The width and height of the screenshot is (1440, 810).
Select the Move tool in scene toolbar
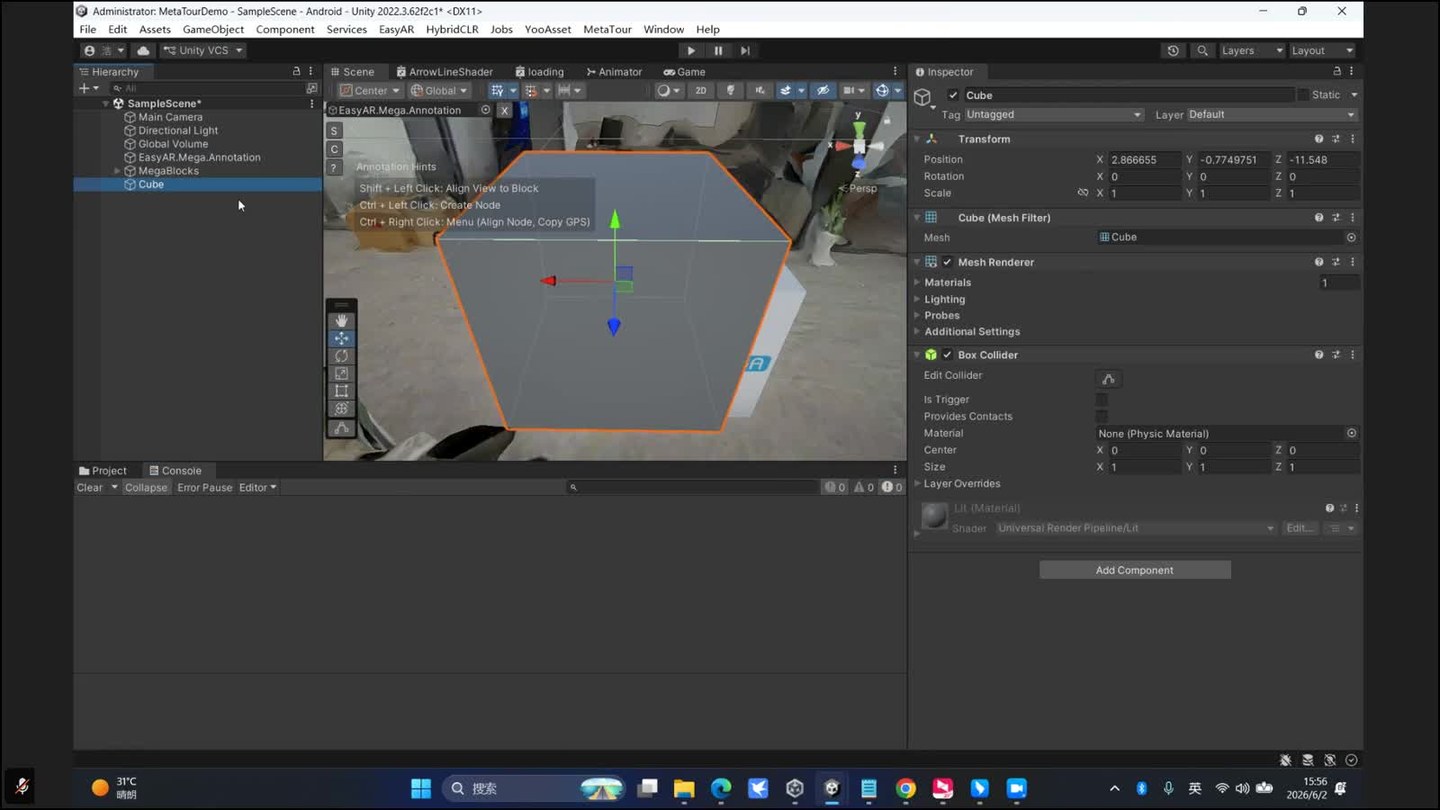(x=341, y=338)
